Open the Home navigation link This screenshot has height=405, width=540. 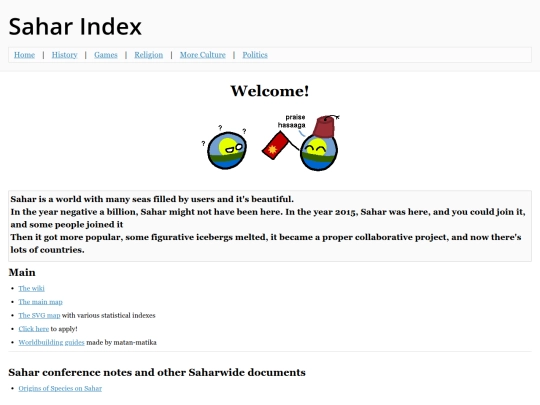[24, 55]
